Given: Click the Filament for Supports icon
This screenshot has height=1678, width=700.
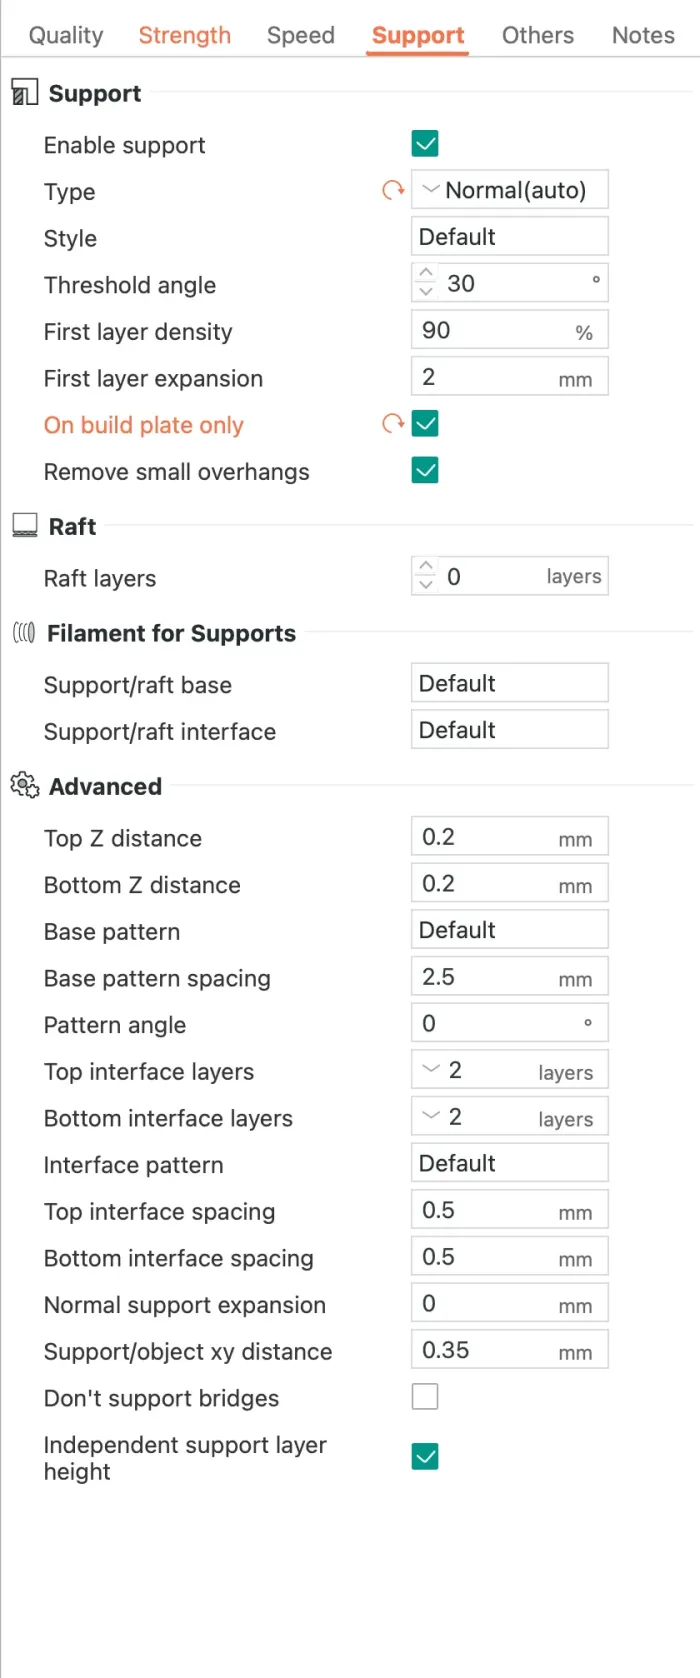Looking at the screenshot, I should tap(24, 633).
